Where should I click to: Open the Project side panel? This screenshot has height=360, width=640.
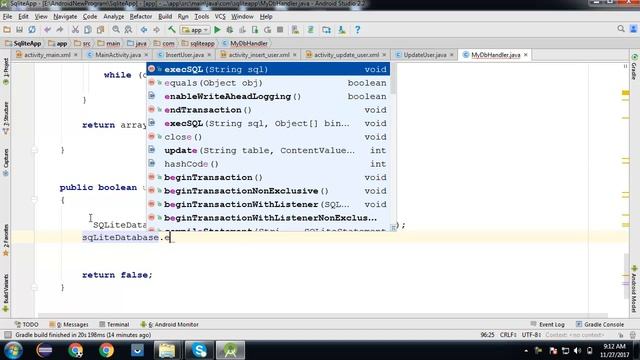pos(6,71)
